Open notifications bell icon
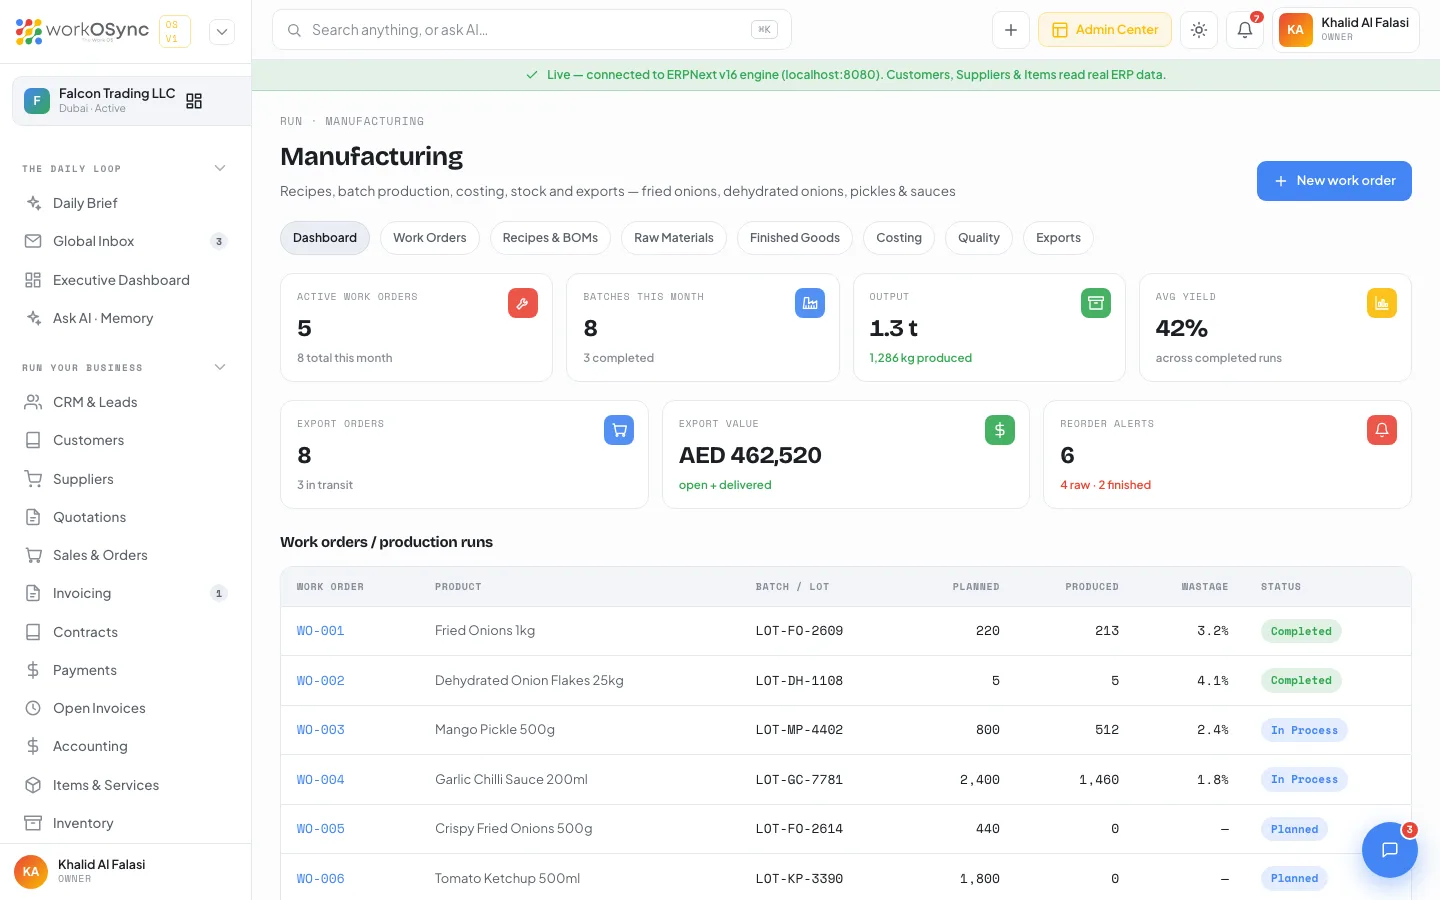This screenshot has height=900, width=1440. 1245,30
